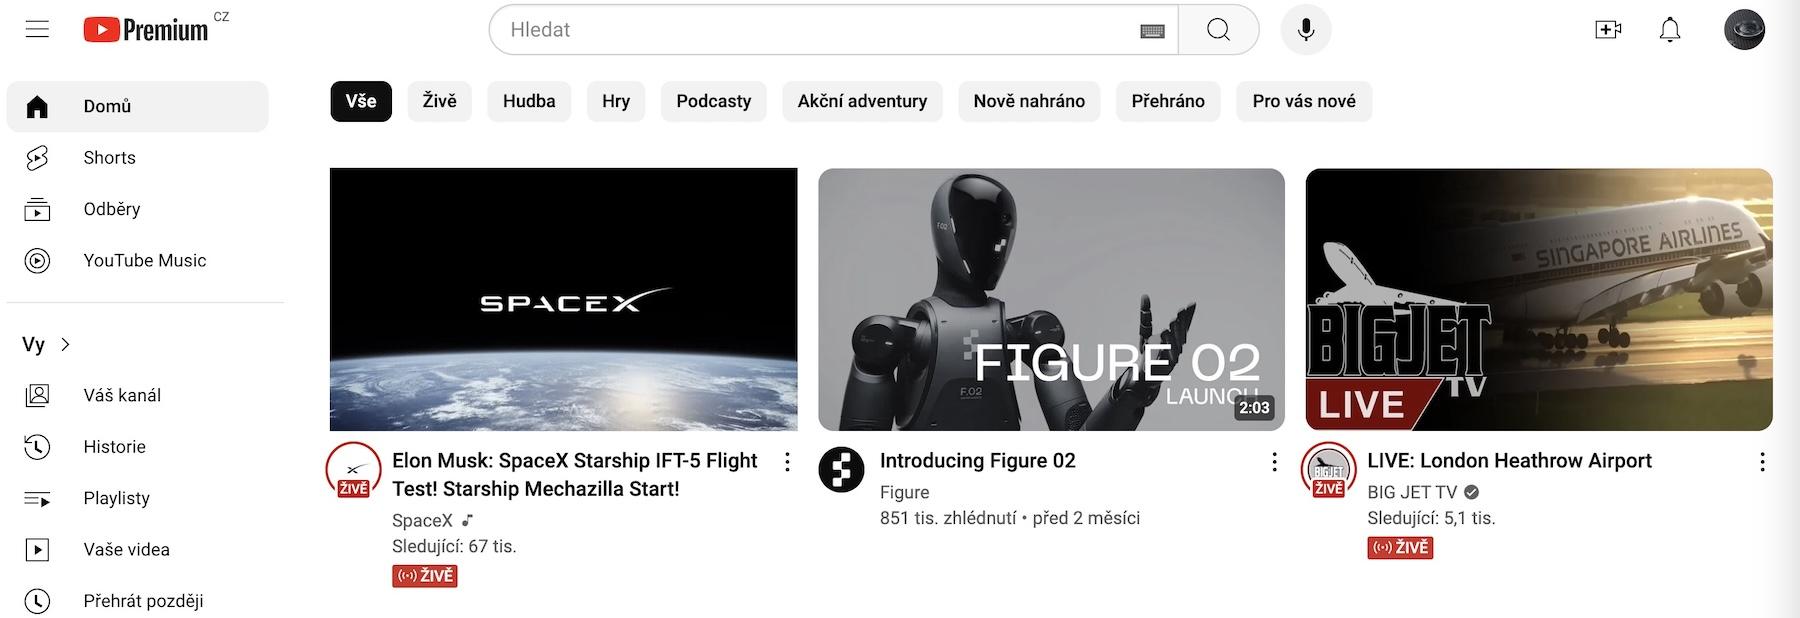Viewport: 1800px width, 618px height.
Task: Select the Živě filter chip
Action: pos(439,101)
